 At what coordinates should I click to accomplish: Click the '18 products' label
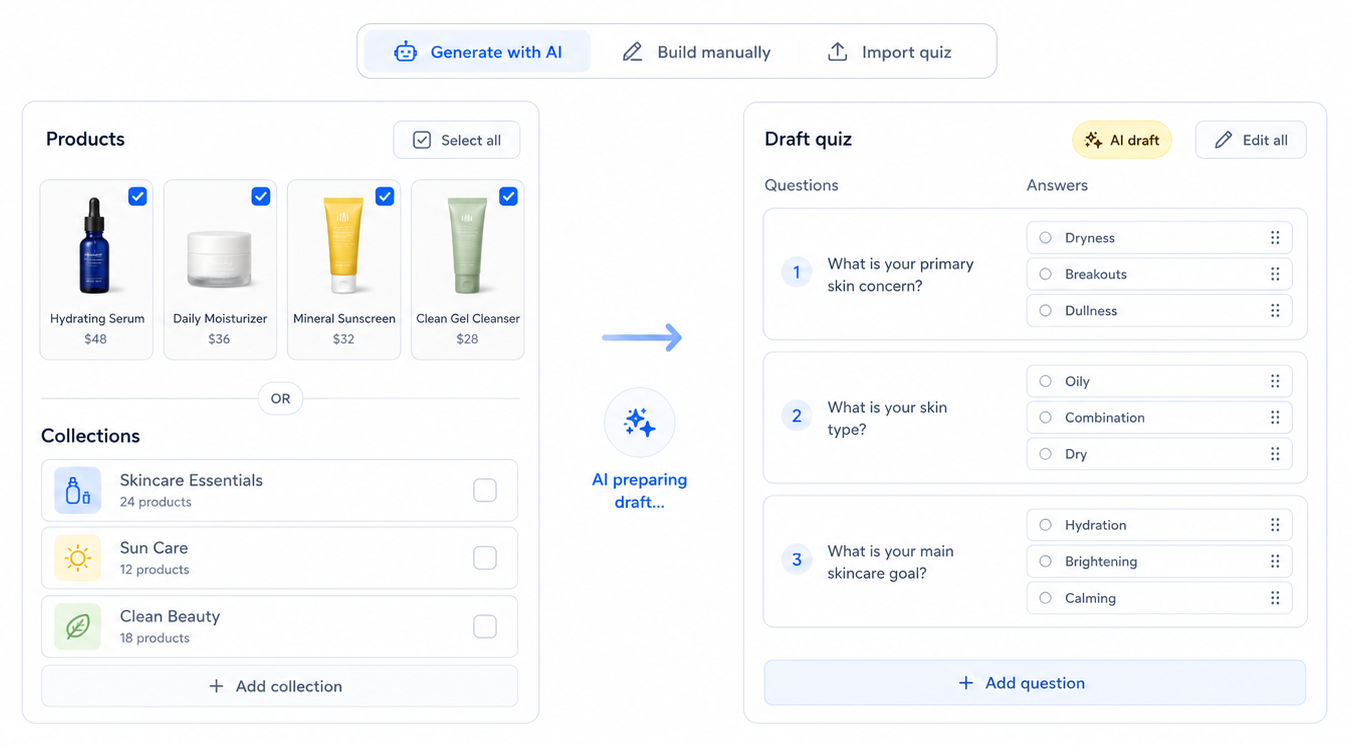point(154,638)
